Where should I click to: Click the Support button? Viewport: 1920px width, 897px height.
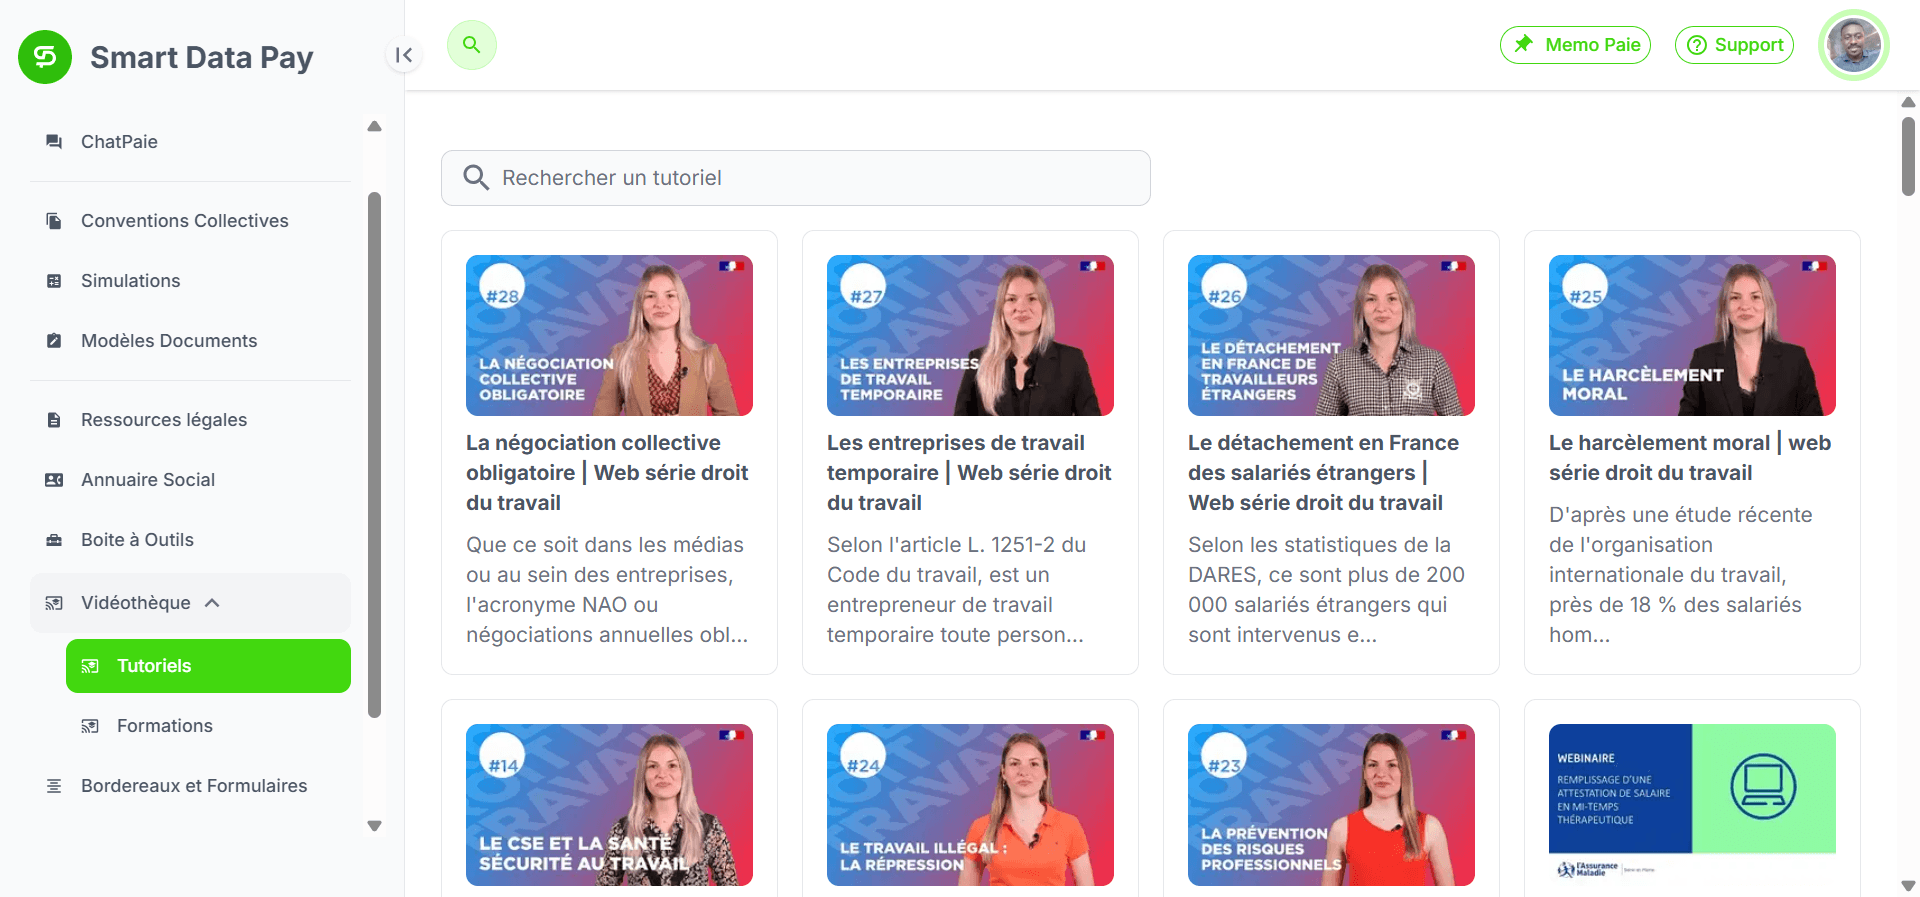[1734, 45]
